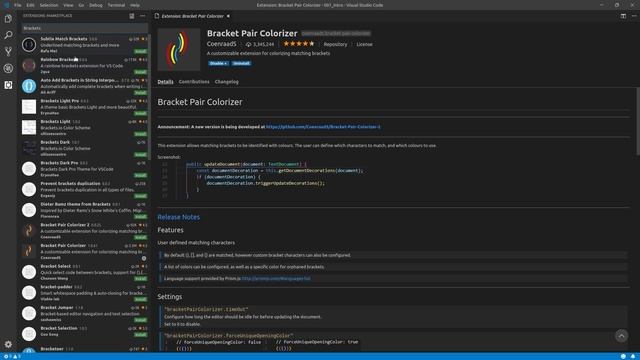This screenshot has width=640, height=360.
Task: Open the Explorer view in activity bar
Action: (x=8, y=18)
